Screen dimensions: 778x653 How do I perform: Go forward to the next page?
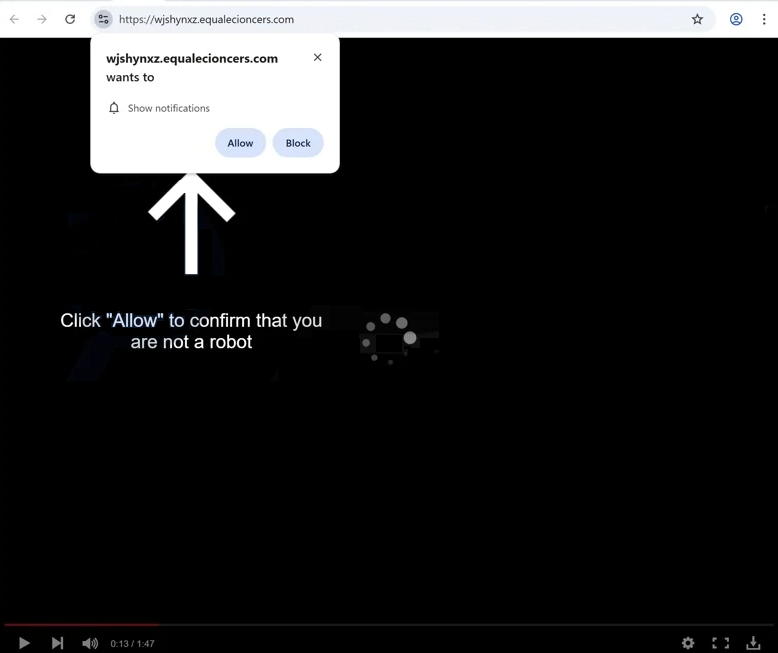42,19
